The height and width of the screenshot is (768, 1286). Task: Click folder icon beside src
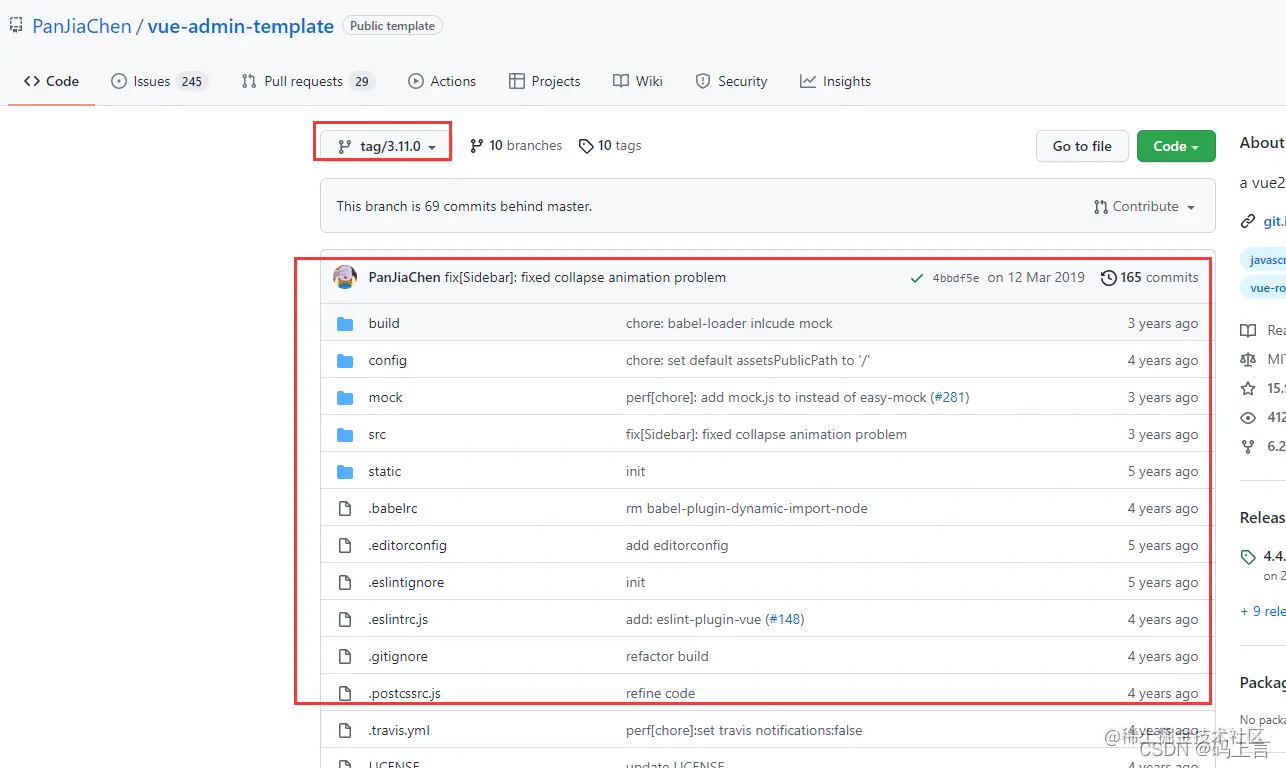(x=345, y=434)
